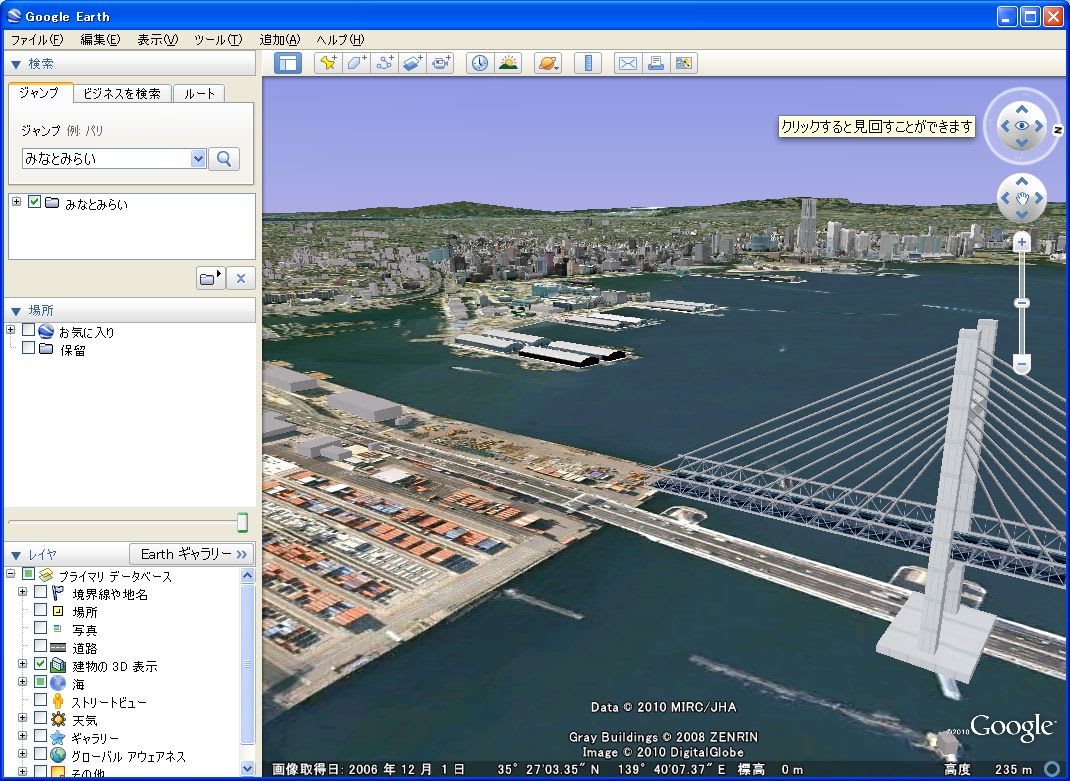The width and height of the screenshot is (1070, 781).
Task: Click the email envelope toolbar icon
Action: click(x=627, y=63)
